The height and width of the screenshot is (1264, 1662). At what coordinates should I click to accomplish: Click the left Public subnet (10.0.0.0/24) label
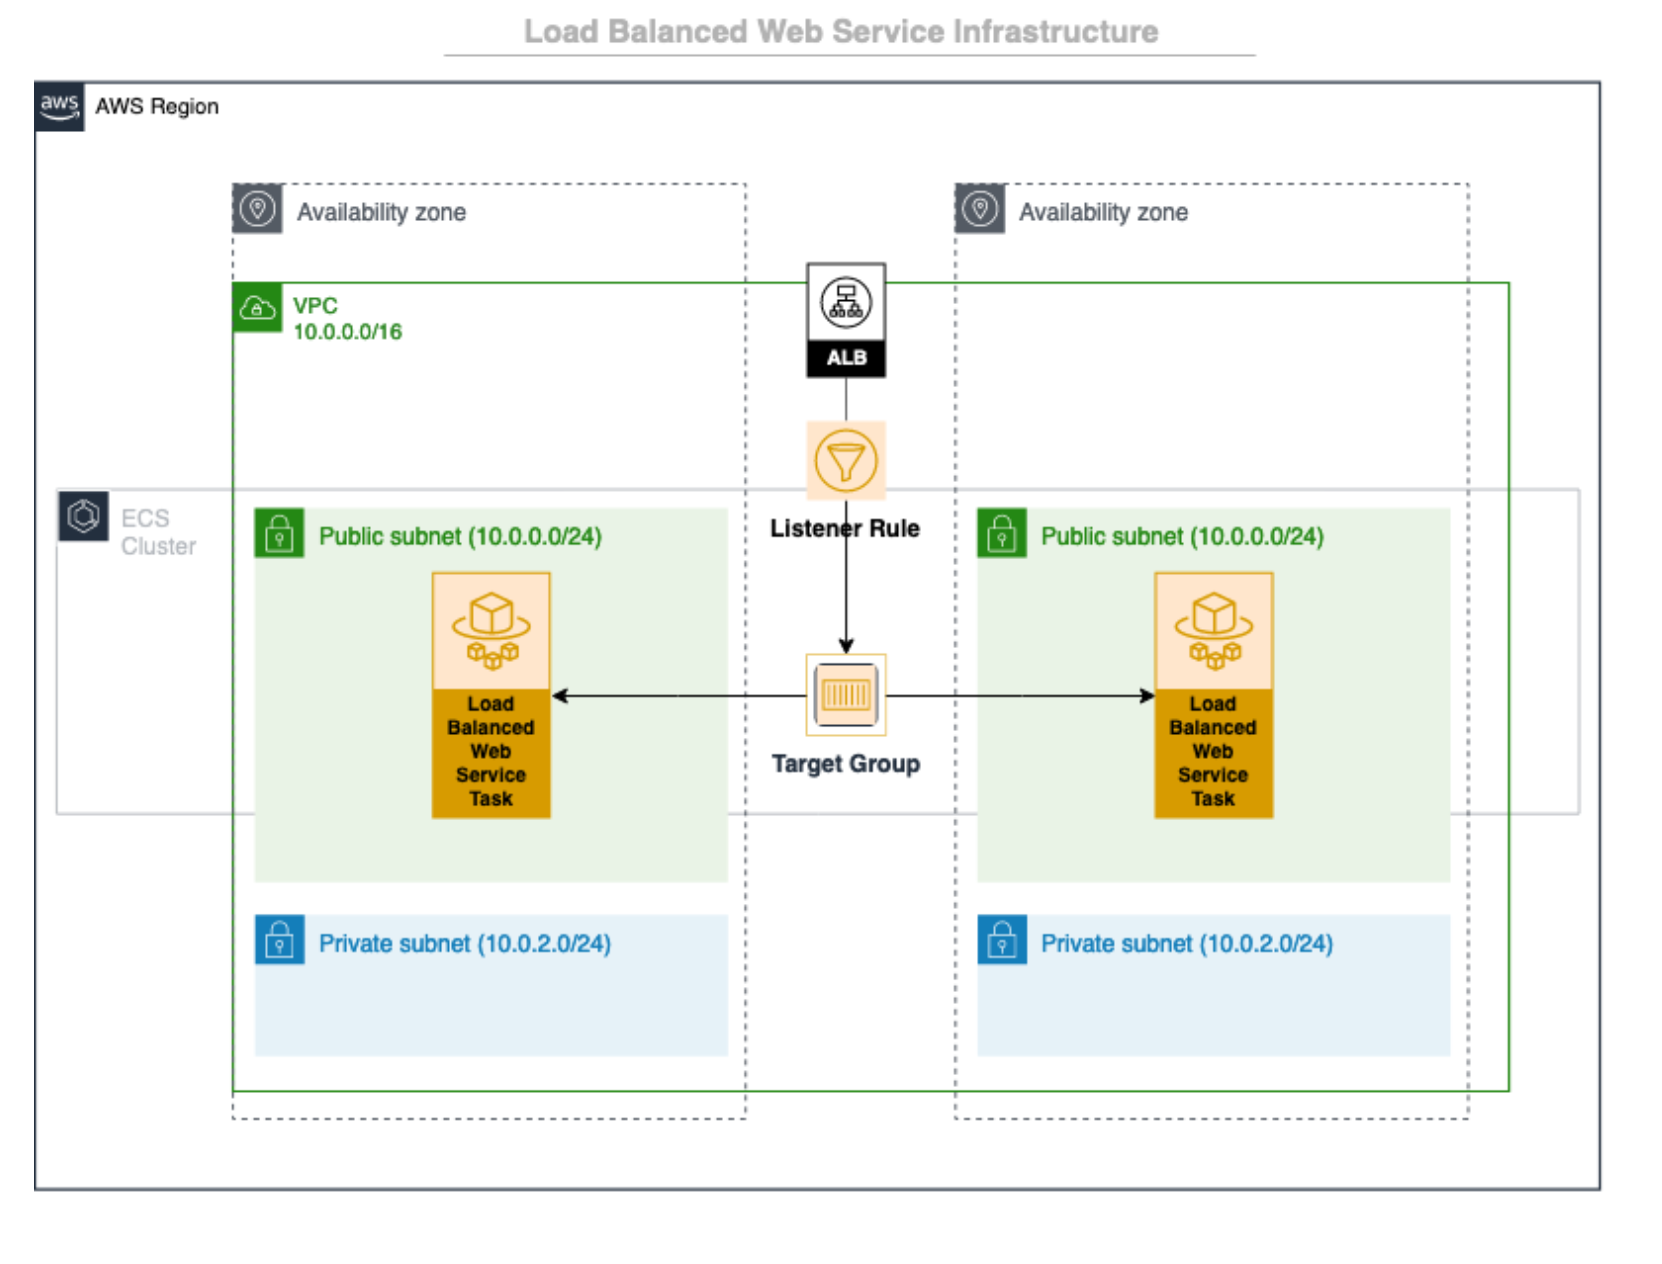(460, 537)
